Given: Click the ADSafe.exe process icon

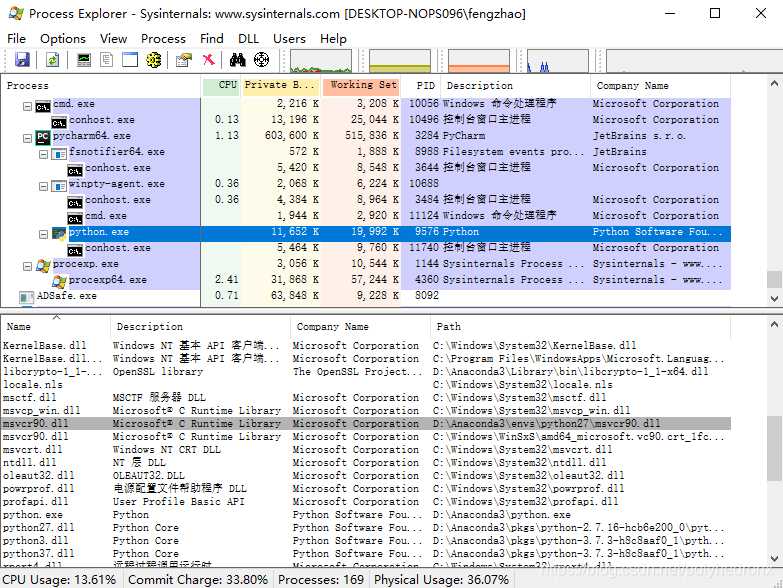Looking at the screenshot, I should coord(26,297).
